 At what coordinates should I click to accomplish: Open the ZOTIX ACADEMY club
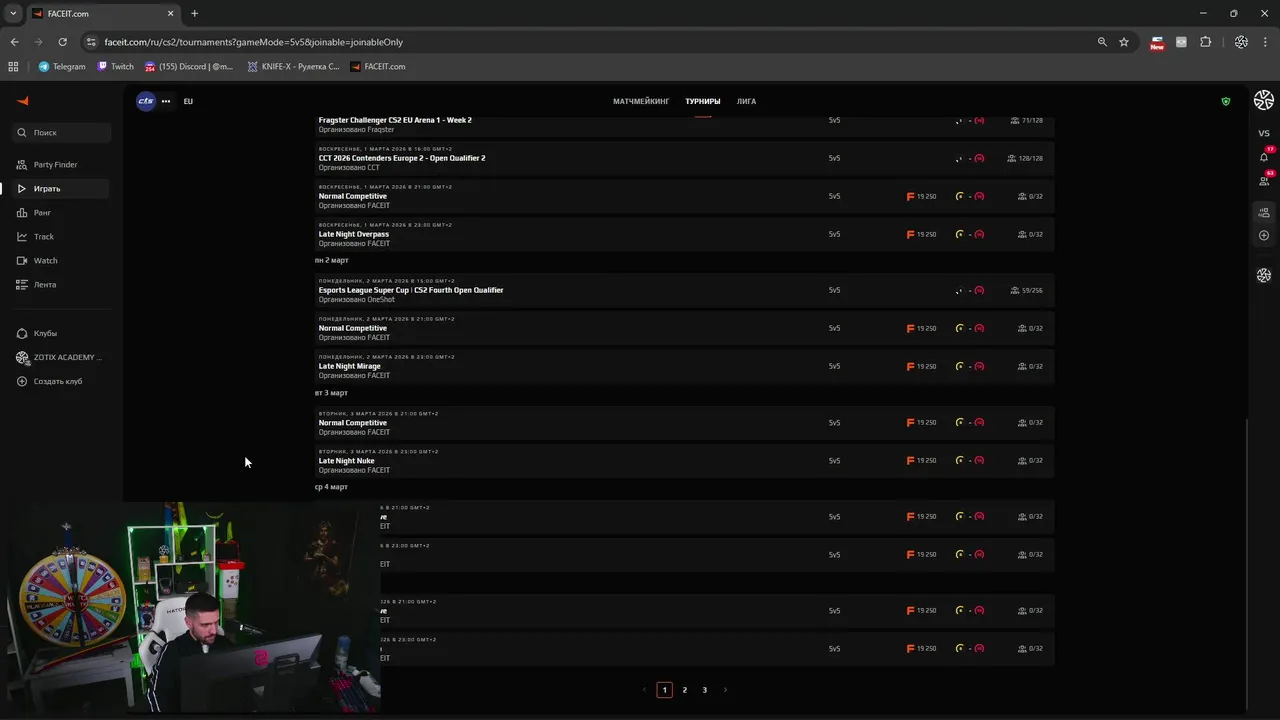(x=59, y=357)
